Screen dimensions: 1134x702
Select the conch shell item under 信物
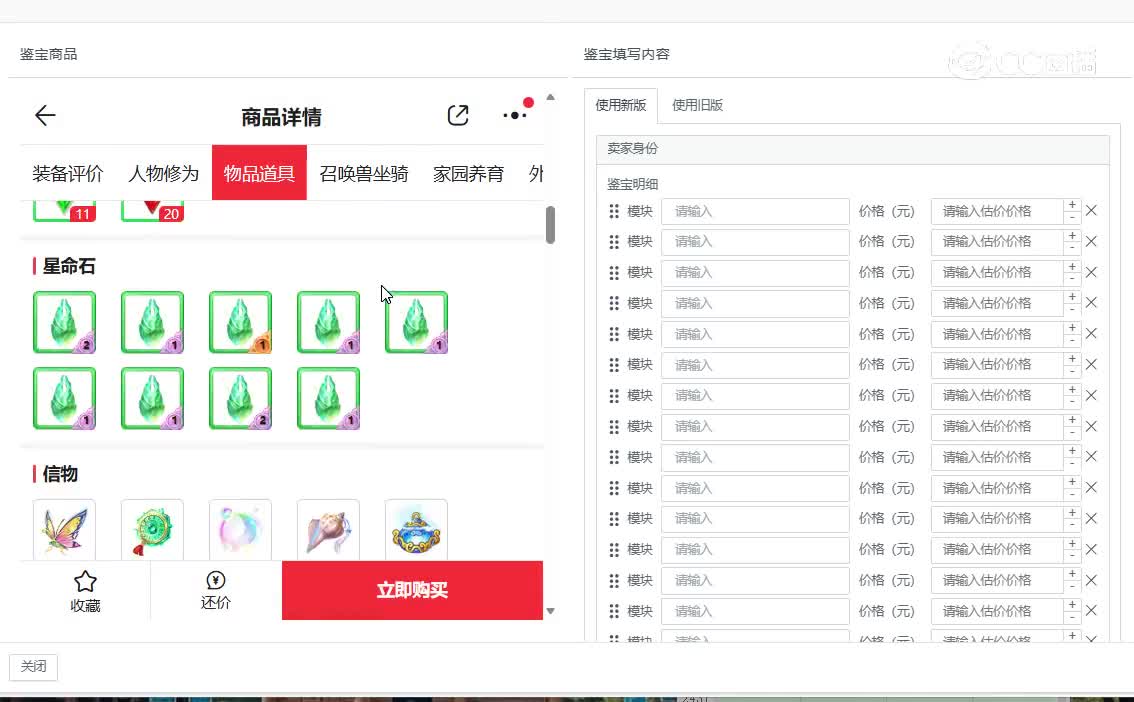(328, 530)
